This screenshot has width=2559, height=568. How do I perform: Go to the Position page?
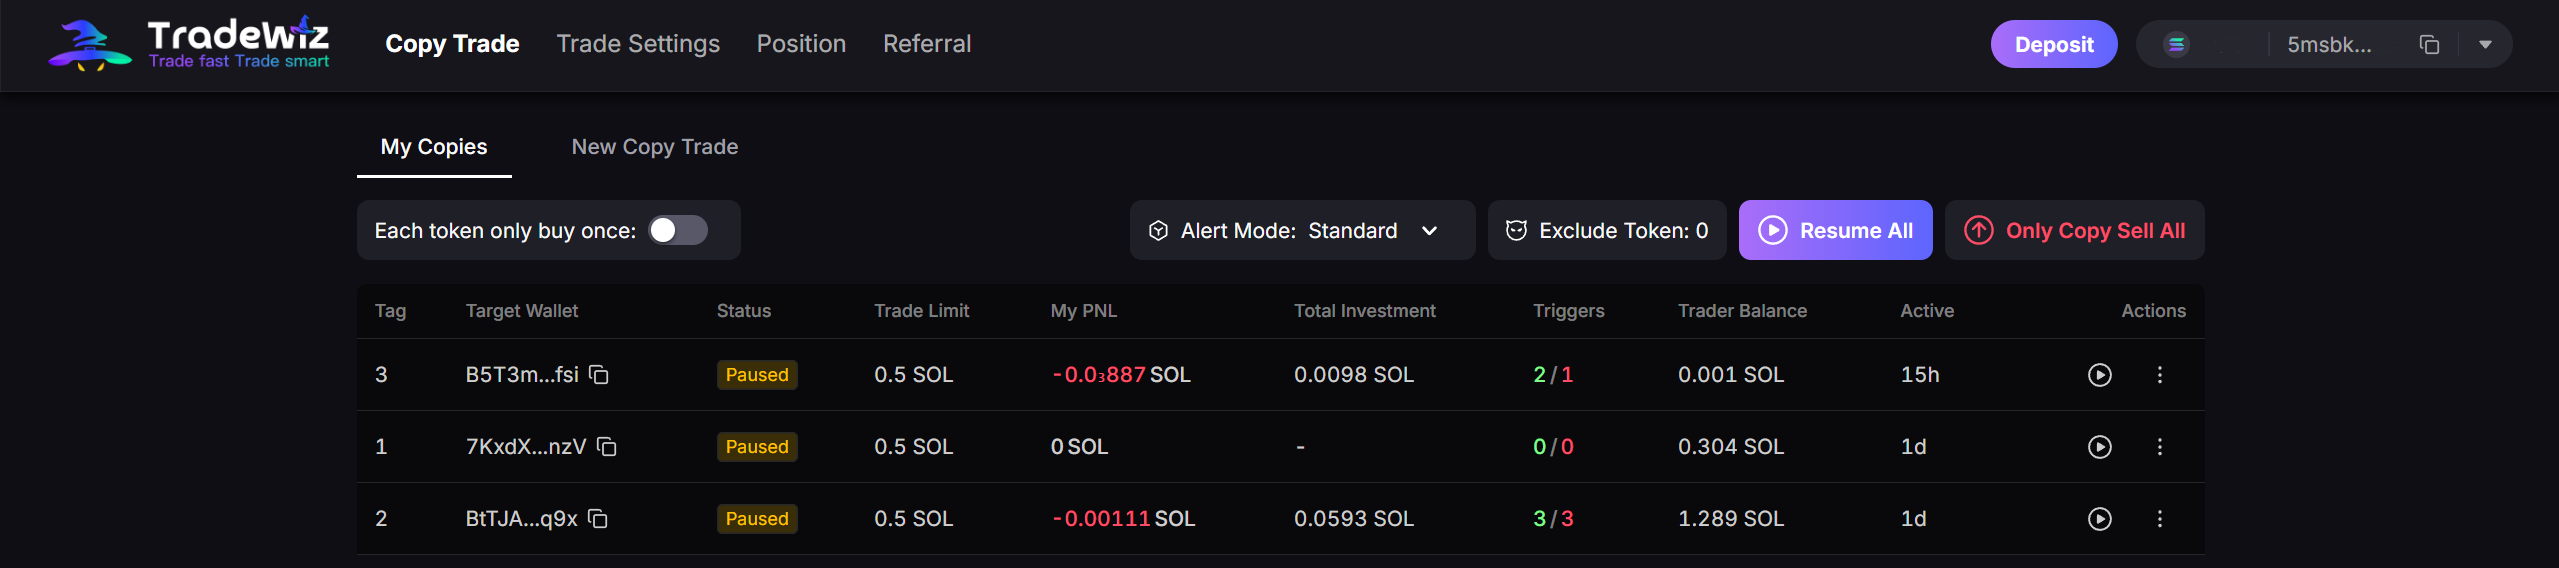[801, 44]
